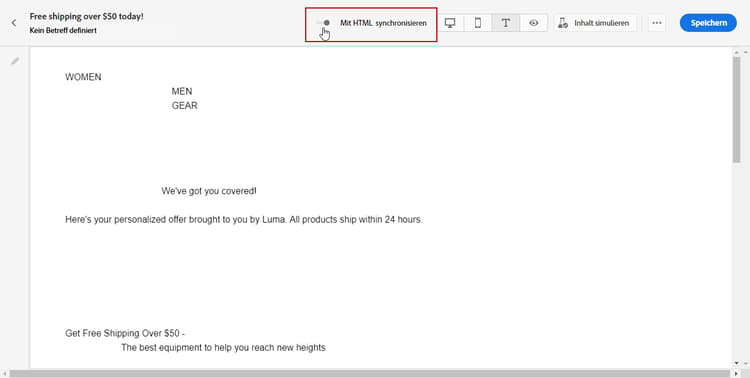
Task: Click the best equipment to reach new heights line
Action: 223,347
